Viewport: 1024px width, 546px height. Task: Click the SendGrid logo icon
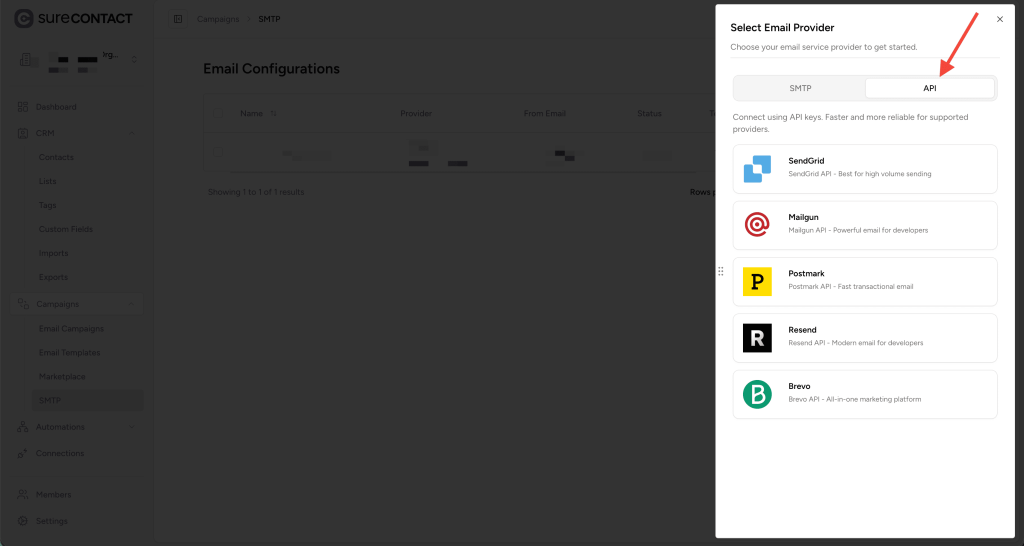(x=757, y=169)
